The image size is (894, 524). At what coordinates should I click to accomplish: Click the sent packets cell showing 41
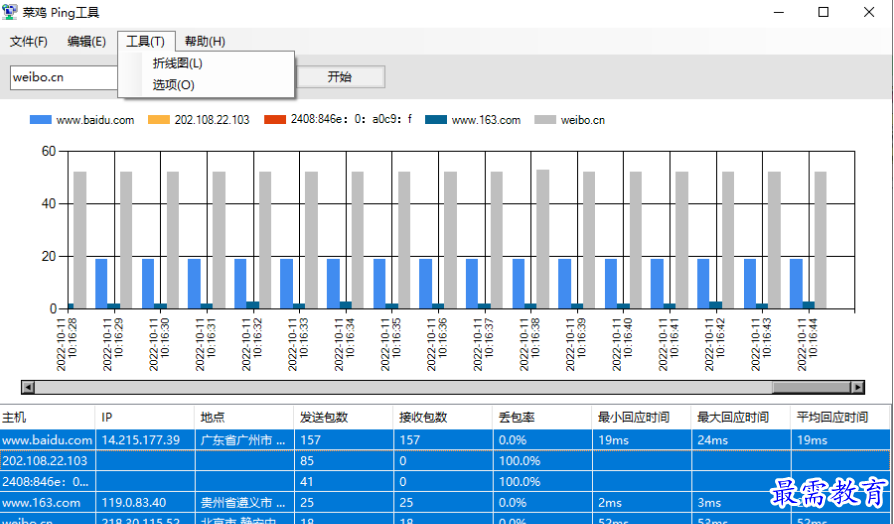pyautogui.click(x=343, y=482)
